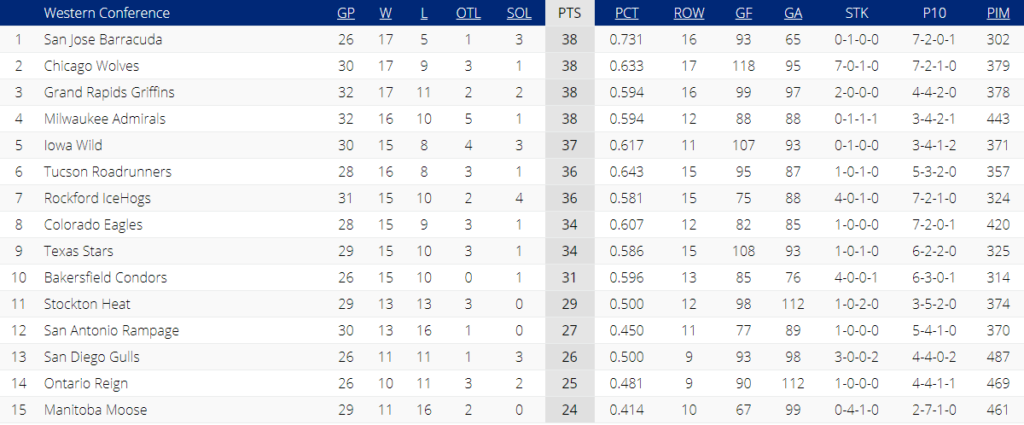This screenshot has width=1024, height=425.
Task: Sort by PCT column header
Action: point(627,13)
